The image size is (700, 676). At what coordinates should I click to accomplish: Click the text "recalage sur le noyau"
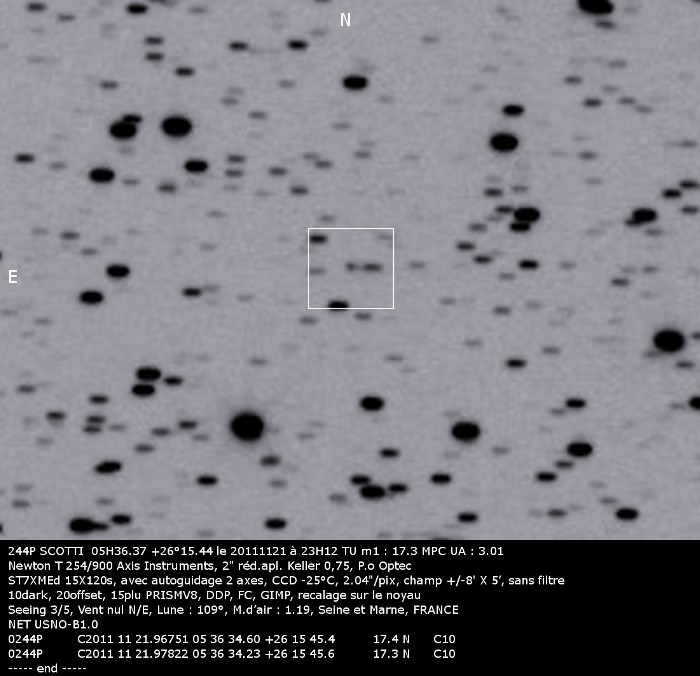[x=359, y=595]
